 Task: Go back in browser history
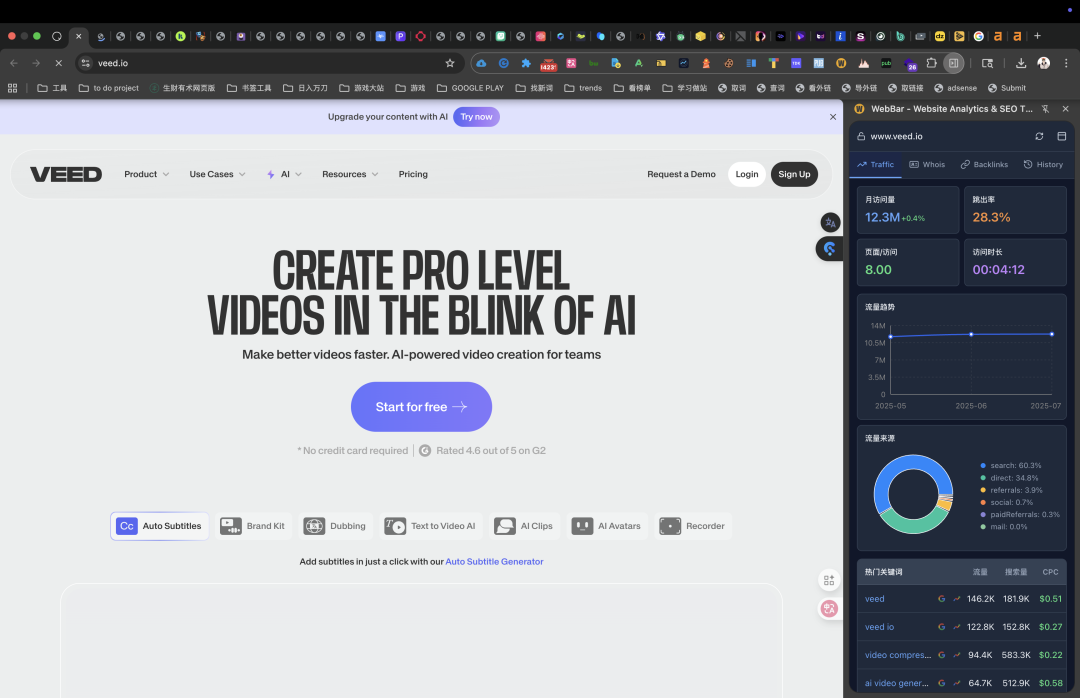(x=14, y=63)
